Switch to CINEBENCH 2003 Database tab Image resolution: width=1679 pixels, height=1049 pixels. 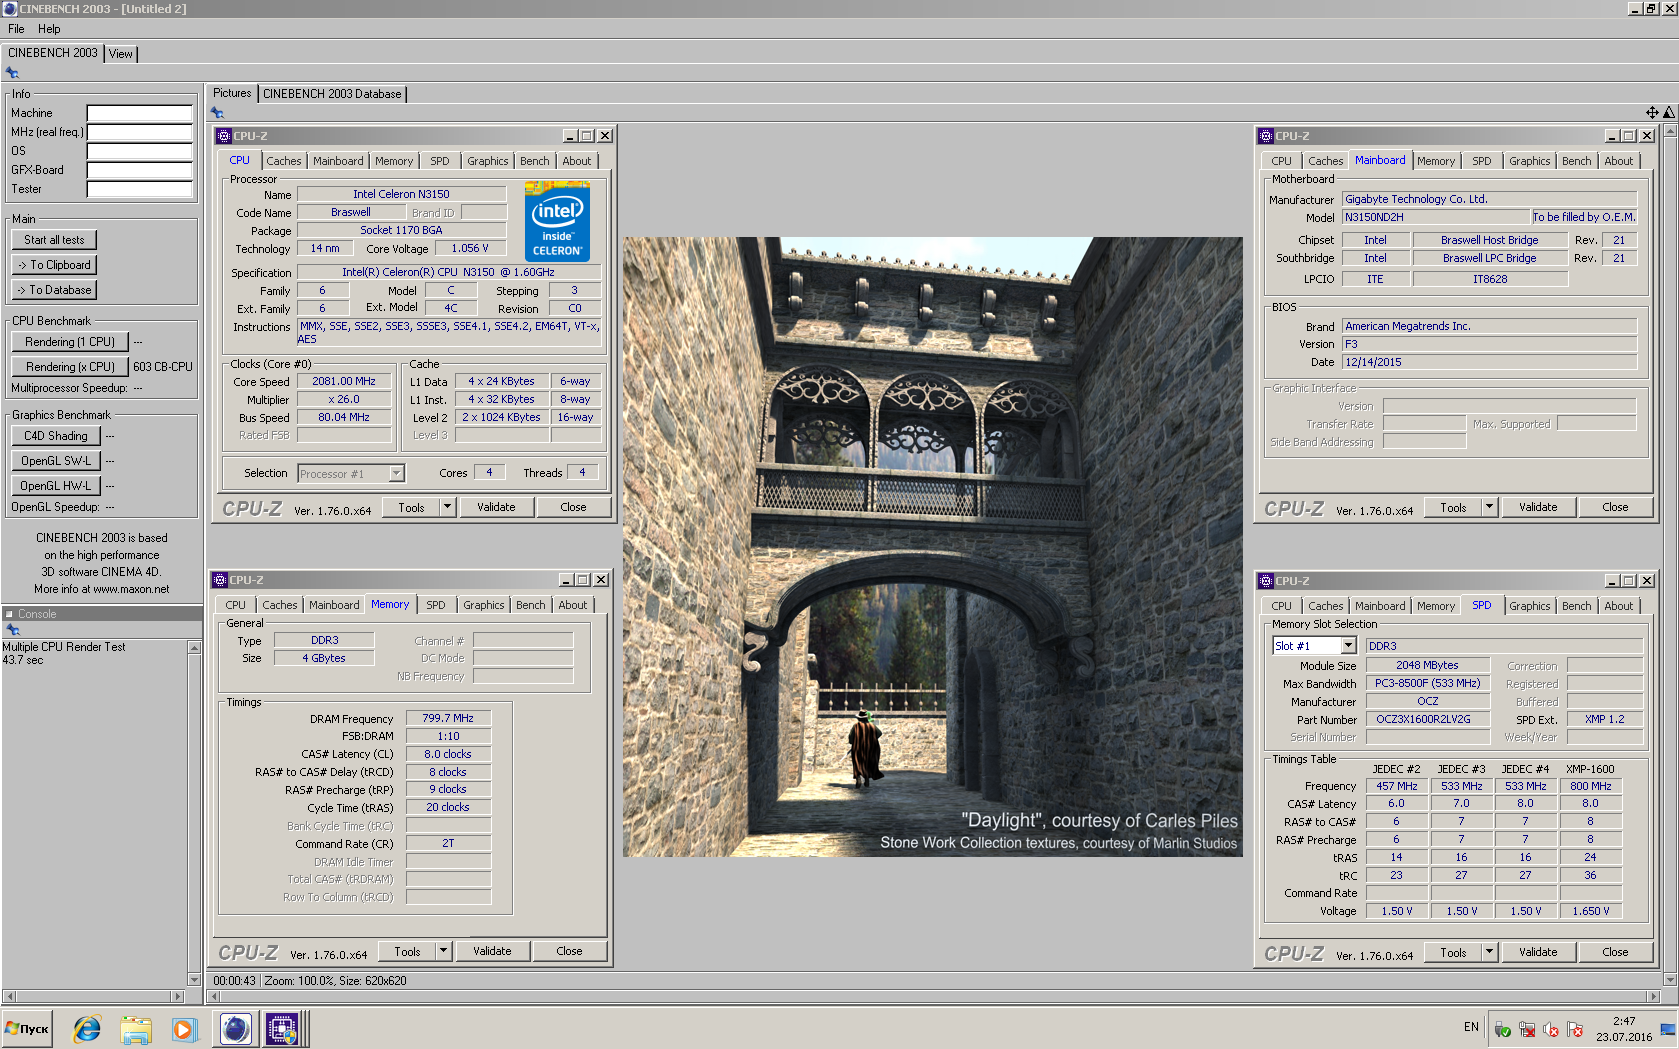tap(332, 94)
